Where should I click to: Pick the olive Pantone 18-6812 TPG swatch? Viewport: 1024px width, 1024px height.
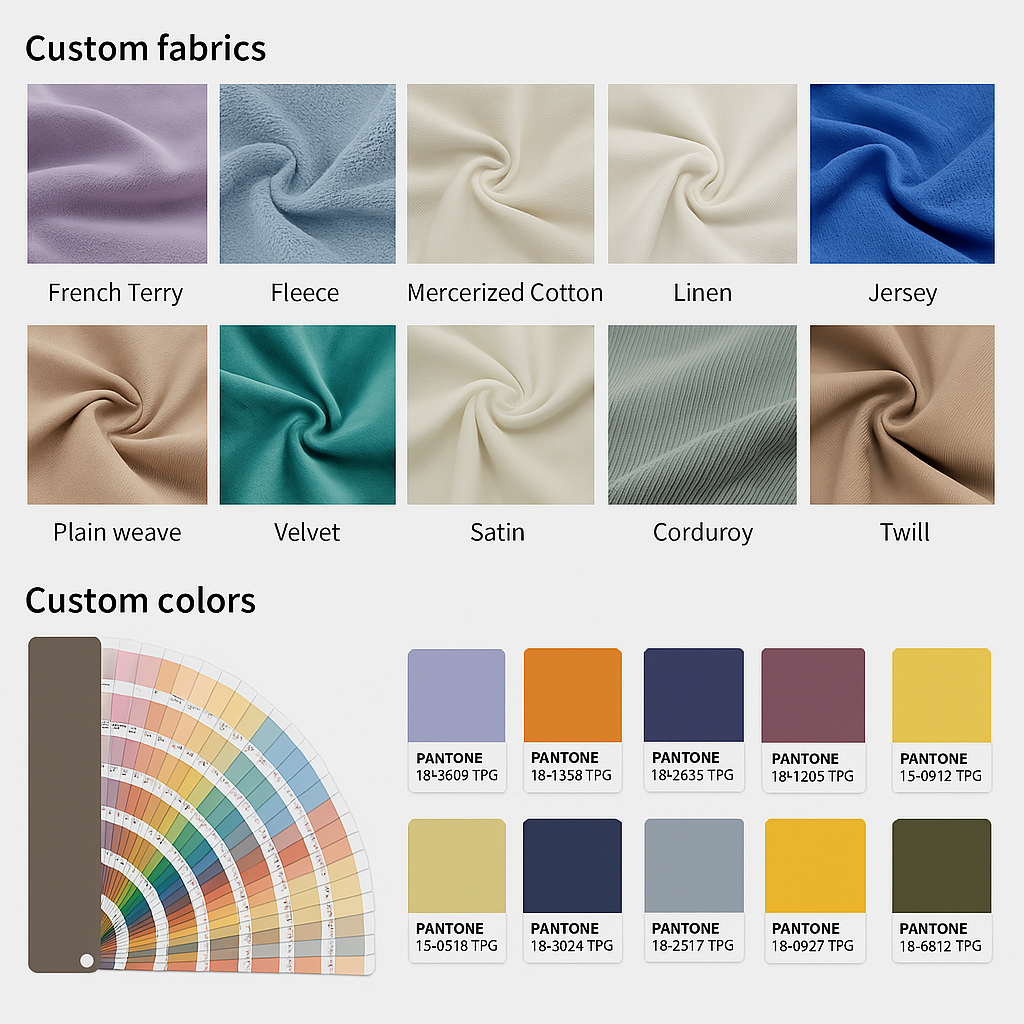tap(942, 891)
